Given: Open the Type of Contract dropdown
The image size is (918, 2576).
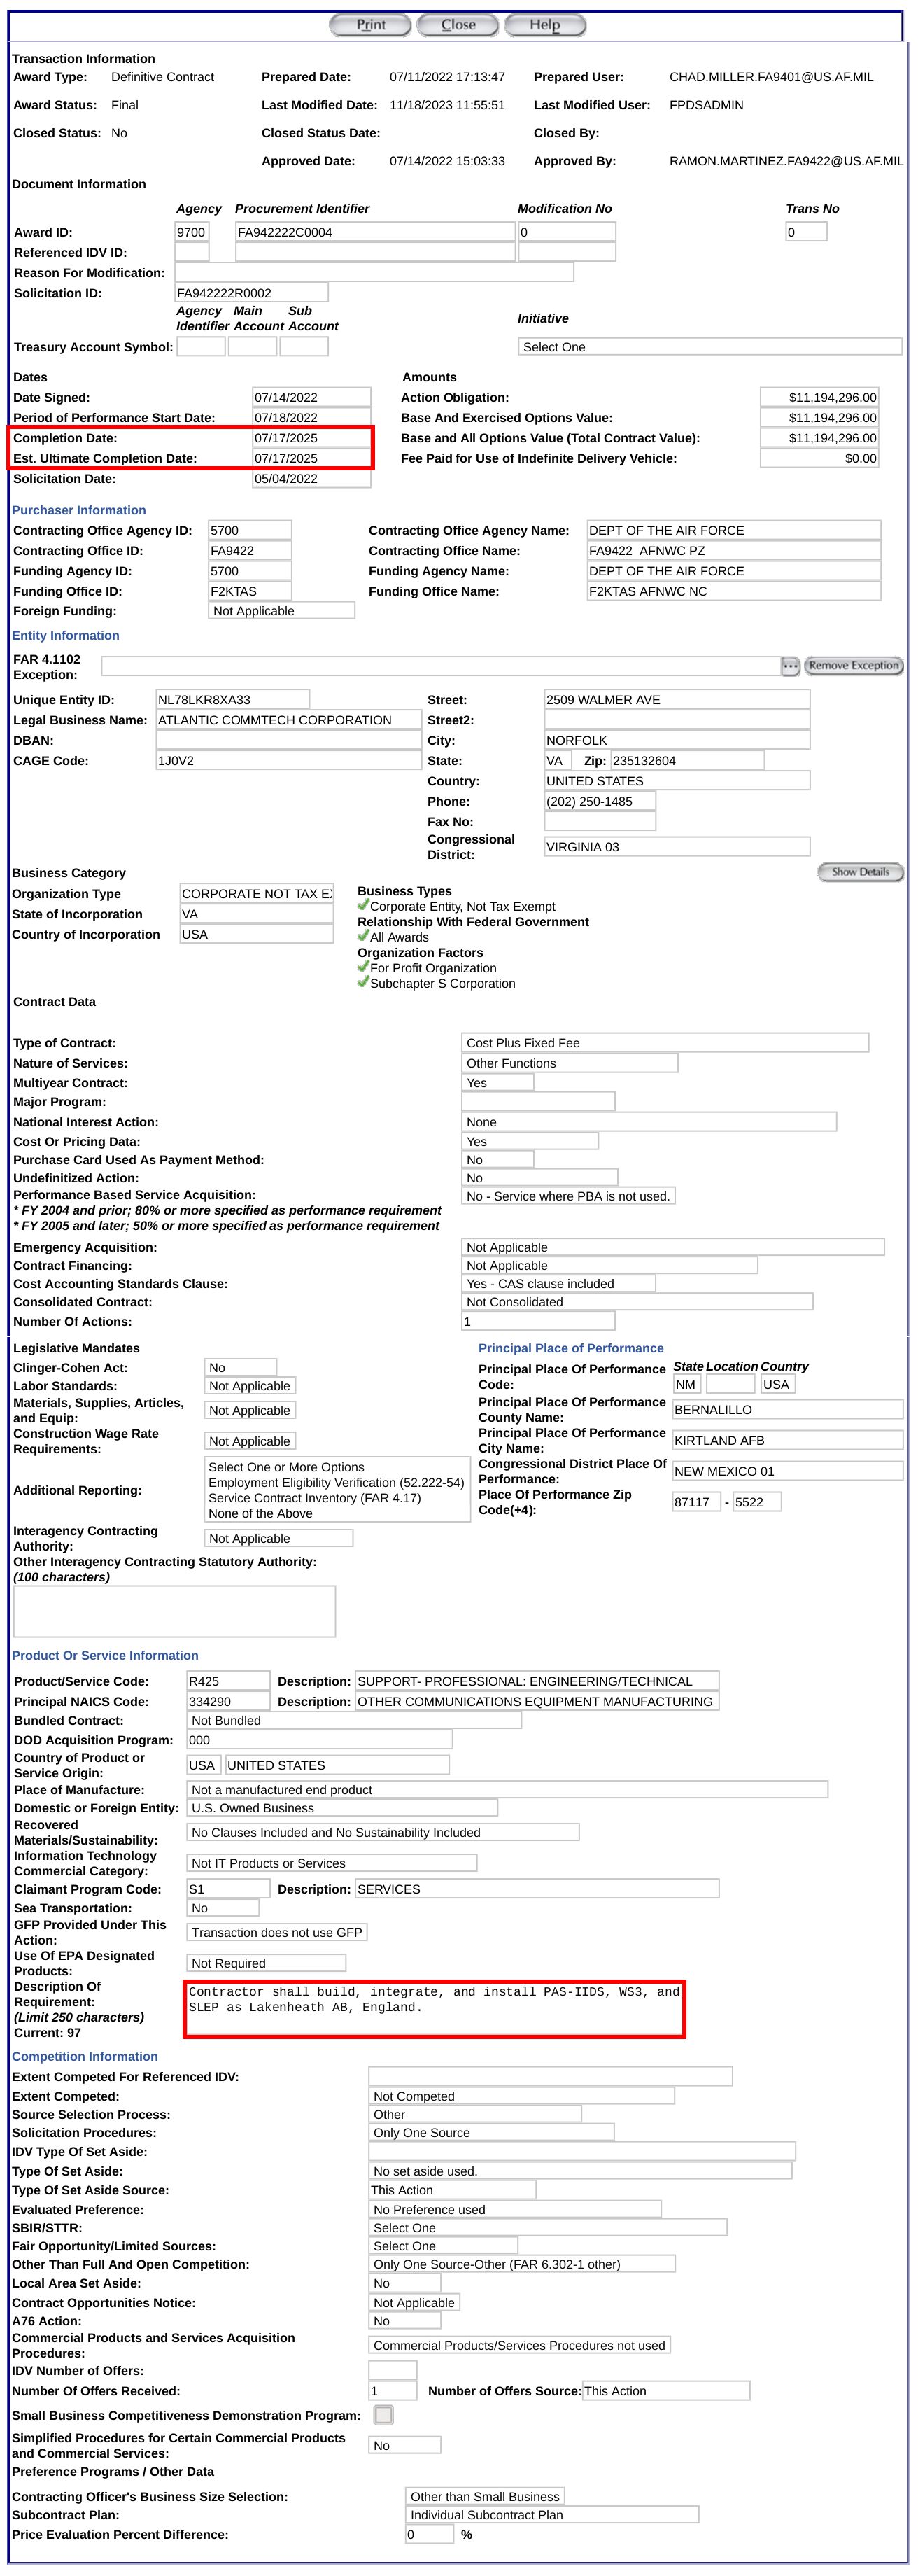Looking at the screenshot, I should pyautogui.click(x=665, y=1043).
